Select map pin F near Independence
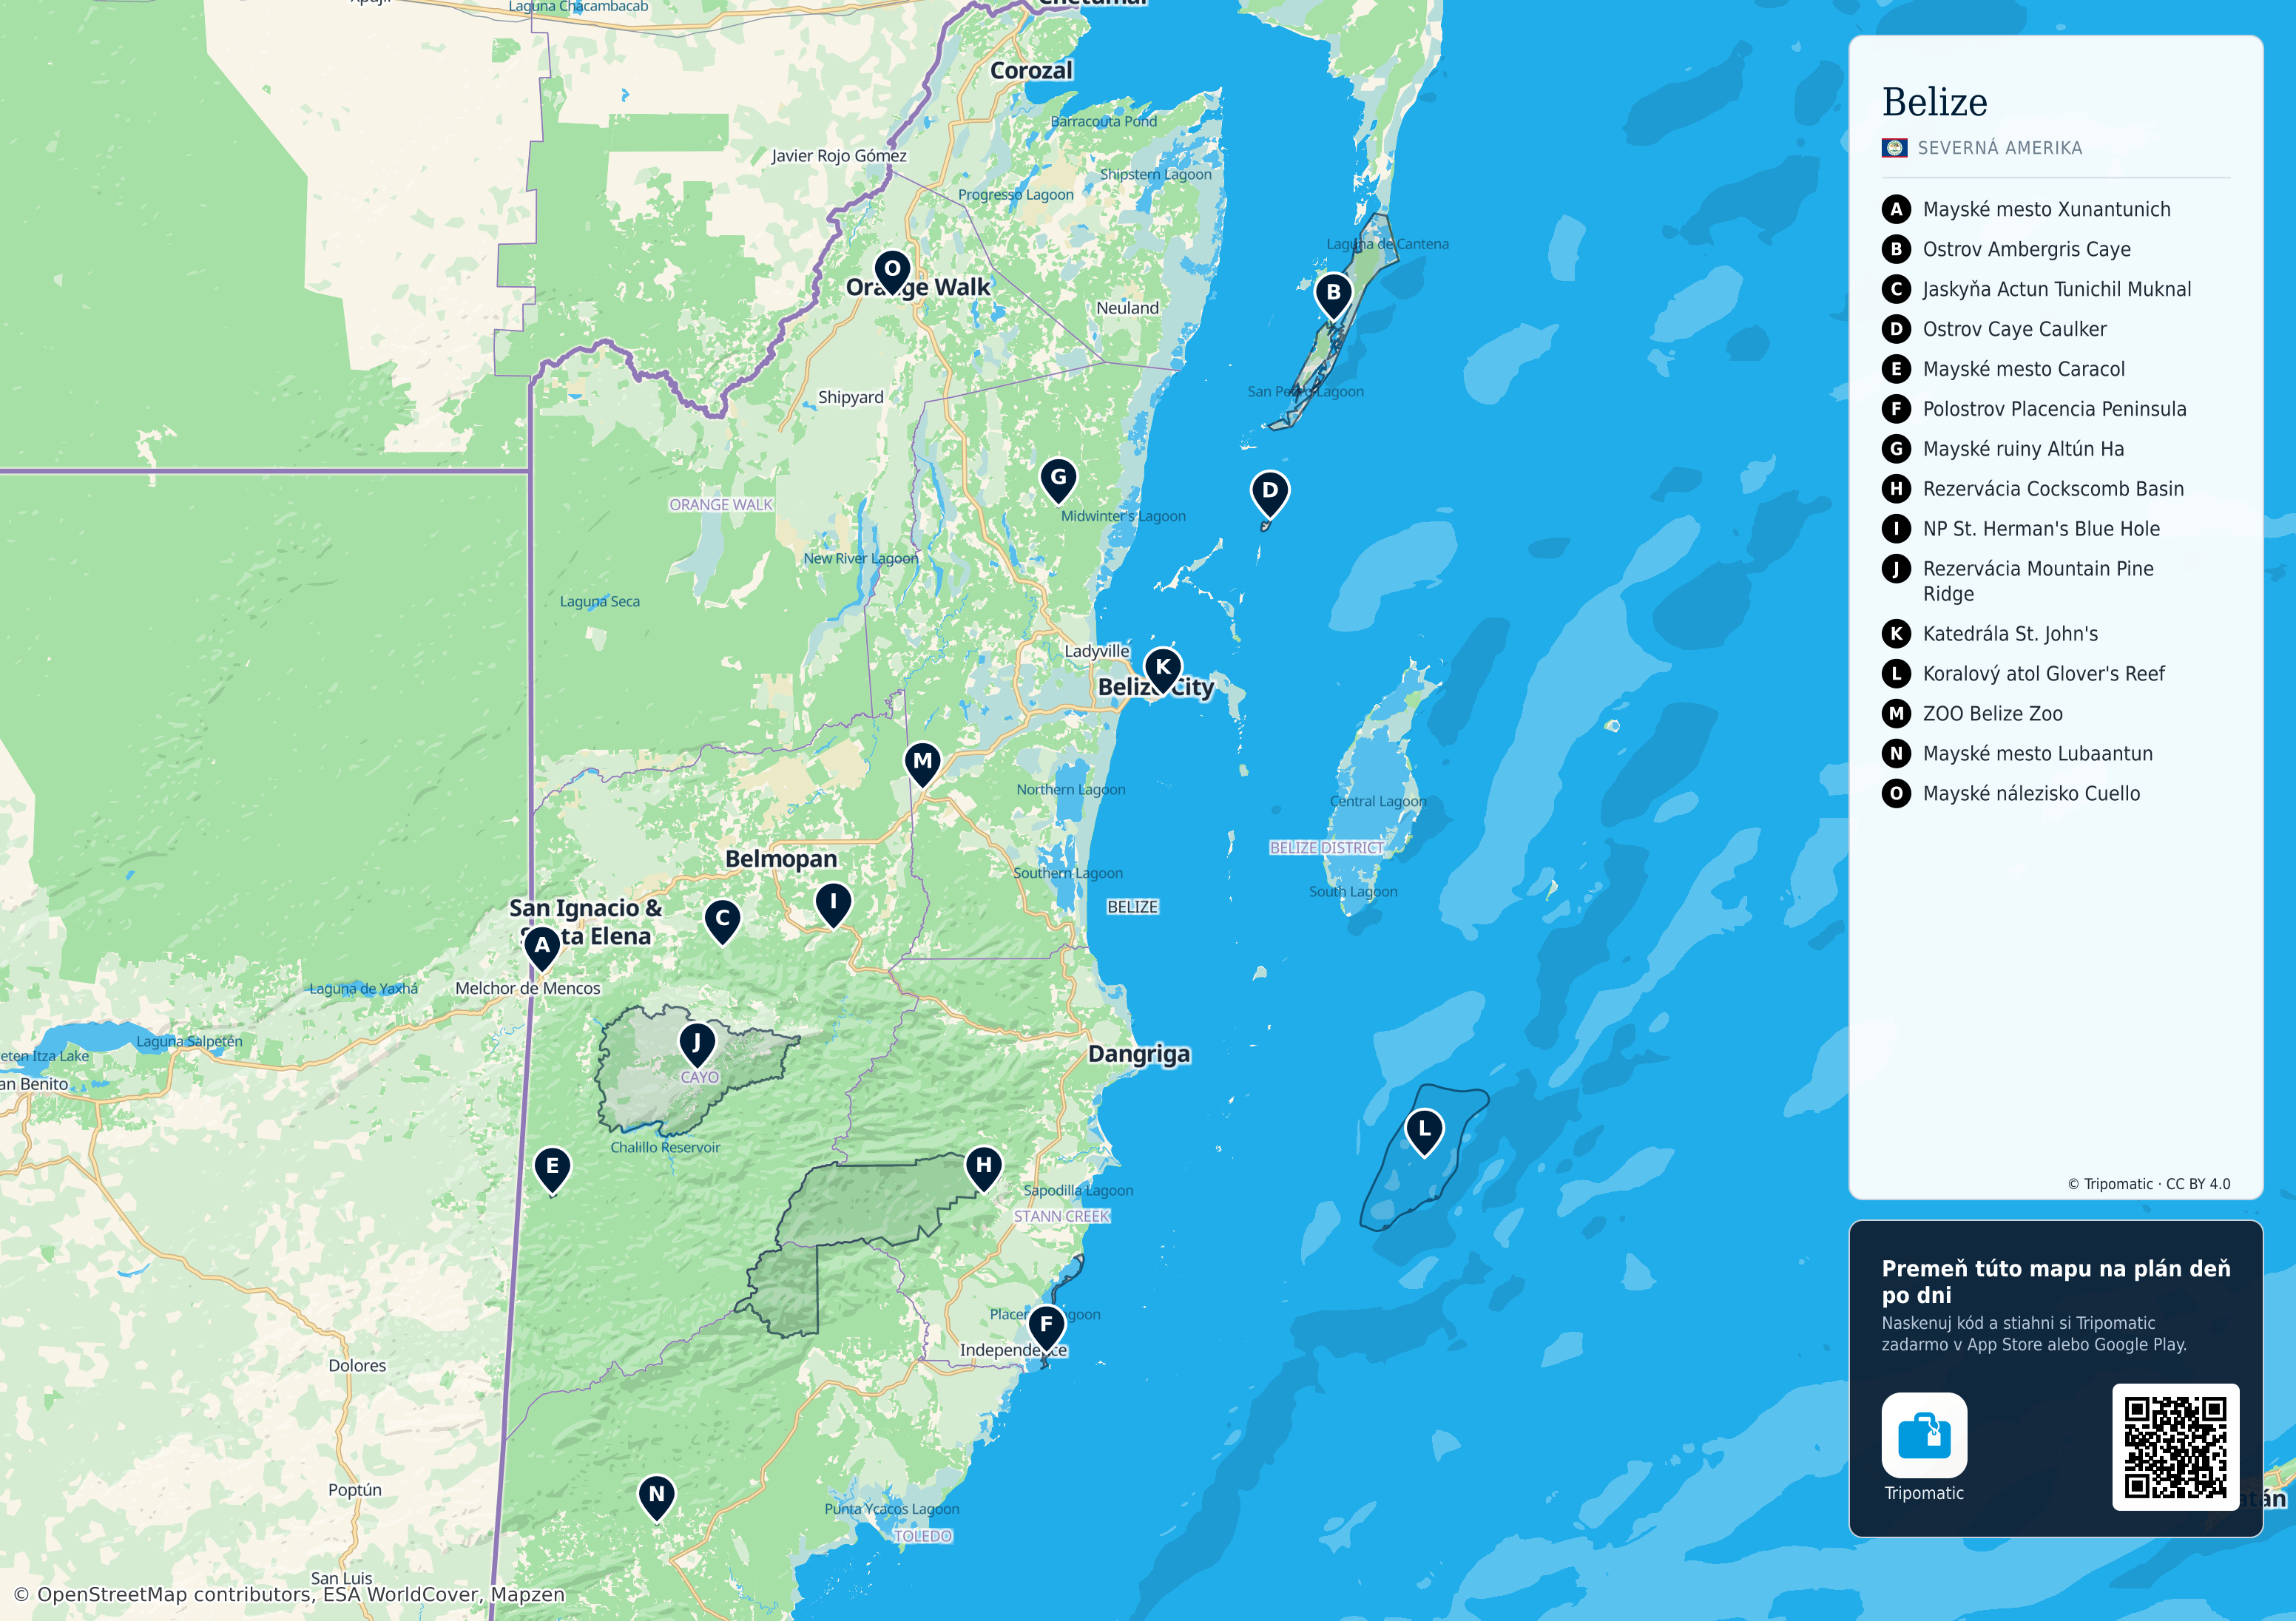 [1046, 1327]
